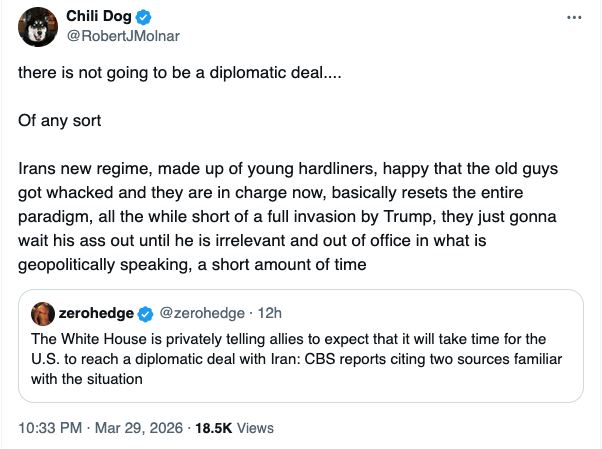
Task: View the 18.5K Views analytics
Action: point(235,428)
